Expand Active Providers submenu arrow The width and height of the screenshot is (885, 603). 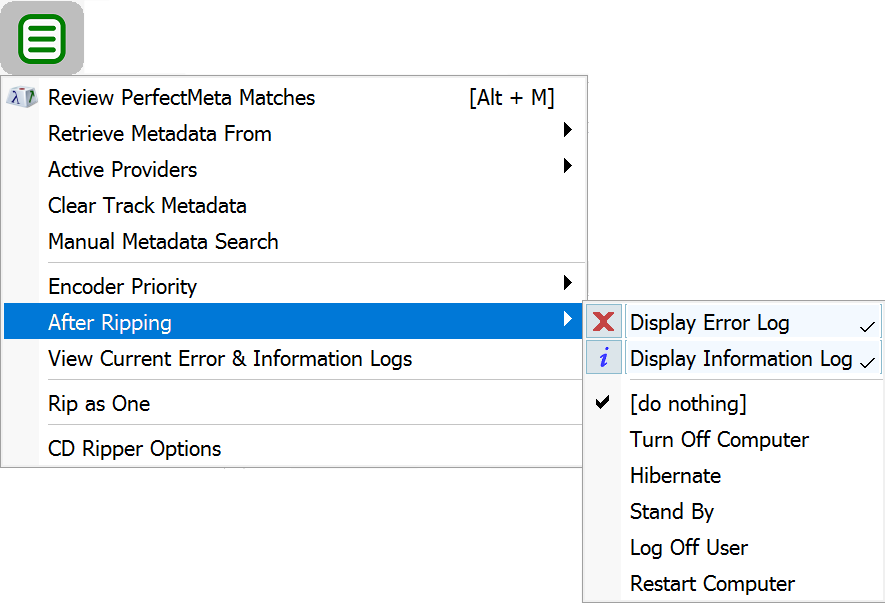[x=567, y=166]
